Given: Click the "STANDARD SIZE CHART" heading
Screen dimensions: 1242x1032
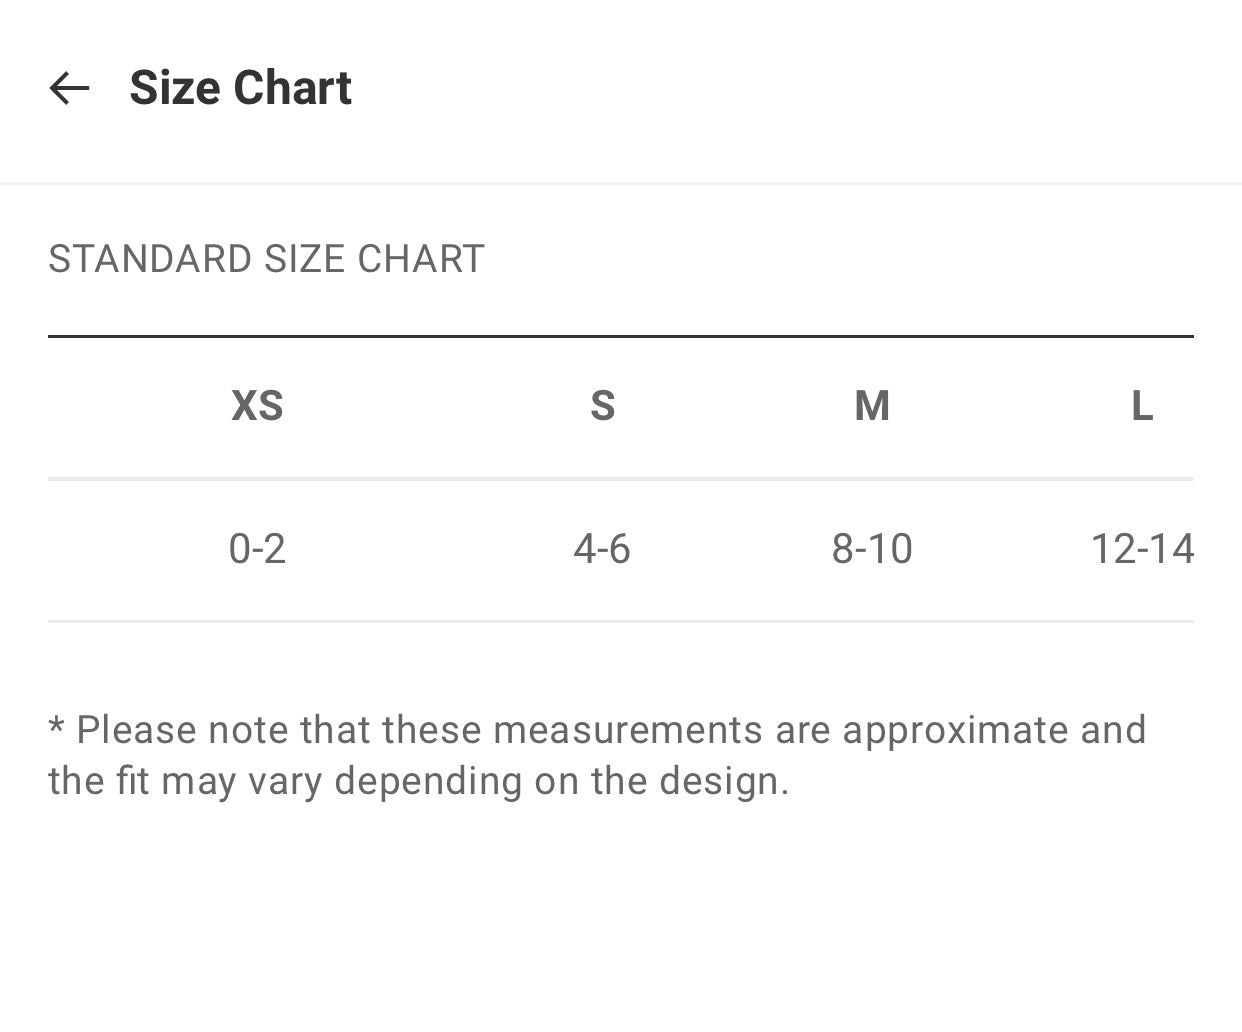Looking at the screenshot, I should [x=266, y=259].
